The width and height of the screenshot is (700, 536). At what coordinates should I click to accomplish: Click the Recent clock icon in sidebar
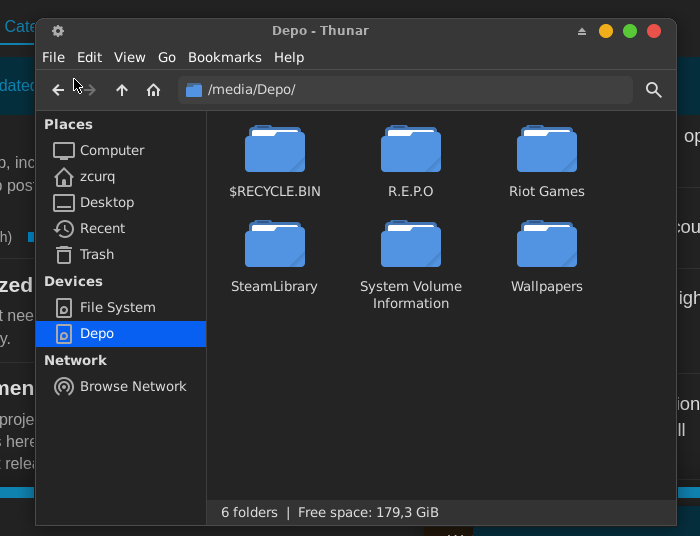pos(64,229)
